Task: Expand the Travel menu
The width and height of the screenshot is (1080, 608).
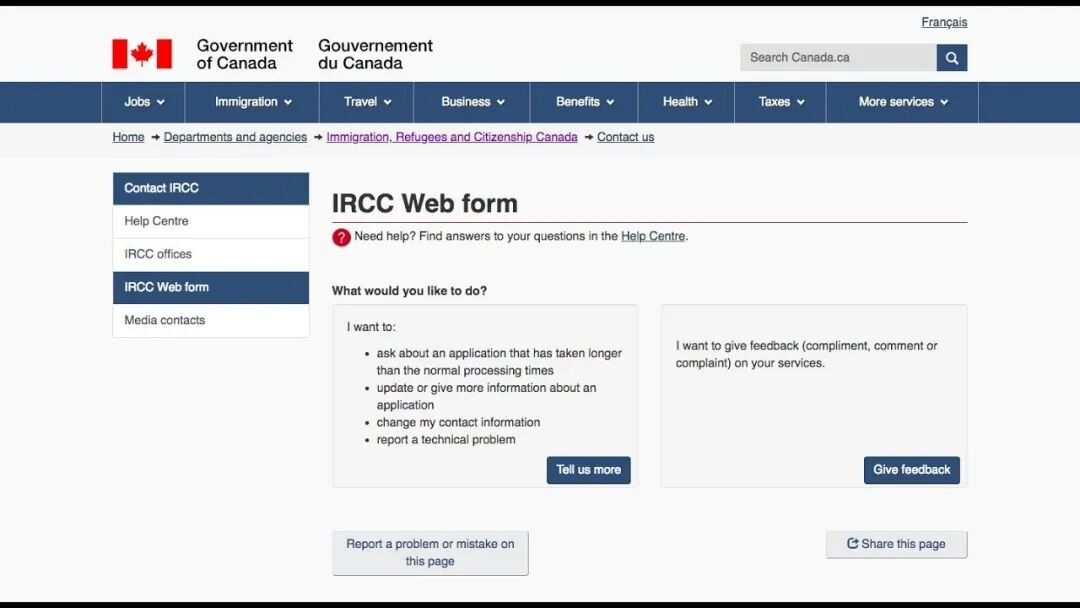Action: (367, 102)
